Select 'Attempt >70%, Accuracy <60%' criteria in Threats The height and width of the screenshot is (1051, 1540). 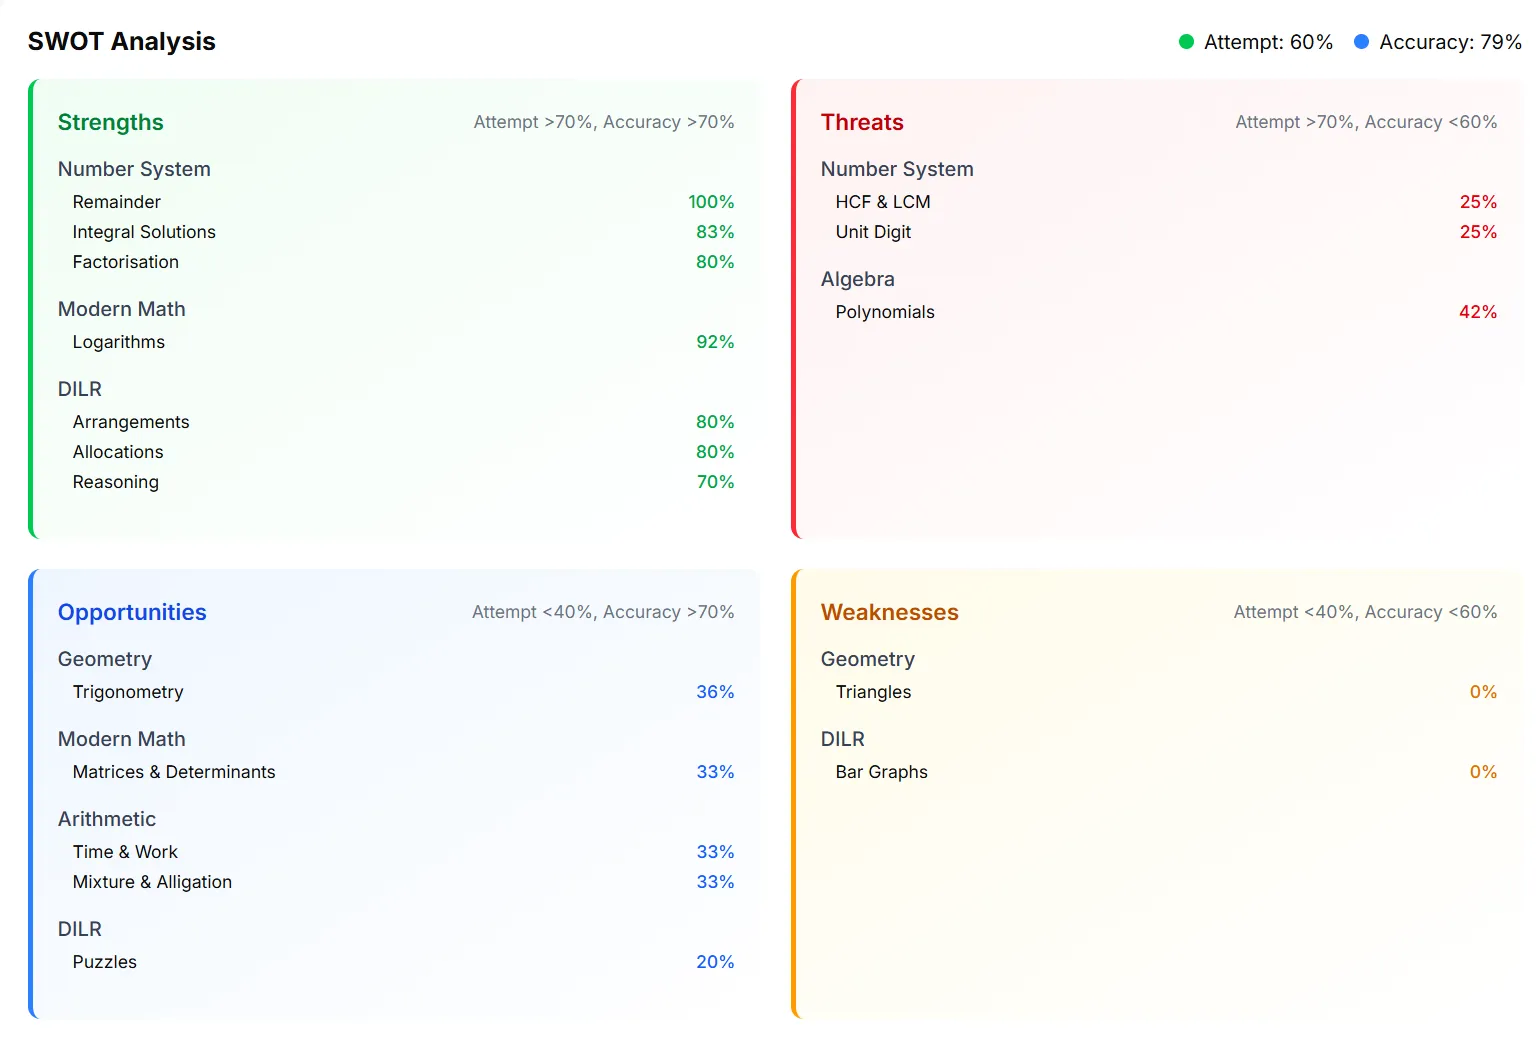click(x=1366, y=122)
